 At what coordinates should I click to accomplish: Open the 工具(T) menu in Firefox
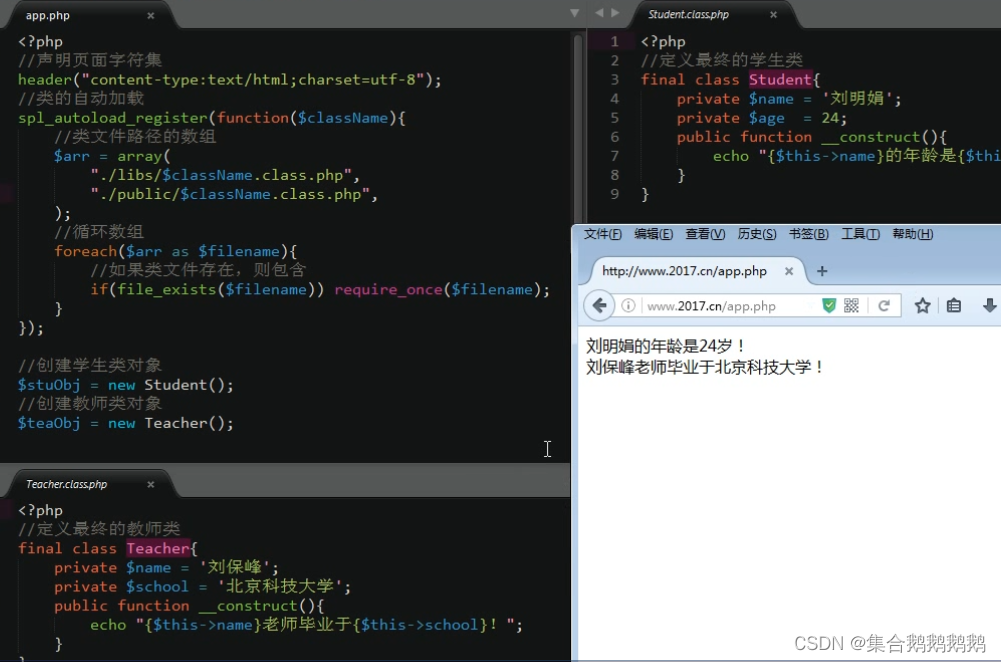(x=860, y=234)
